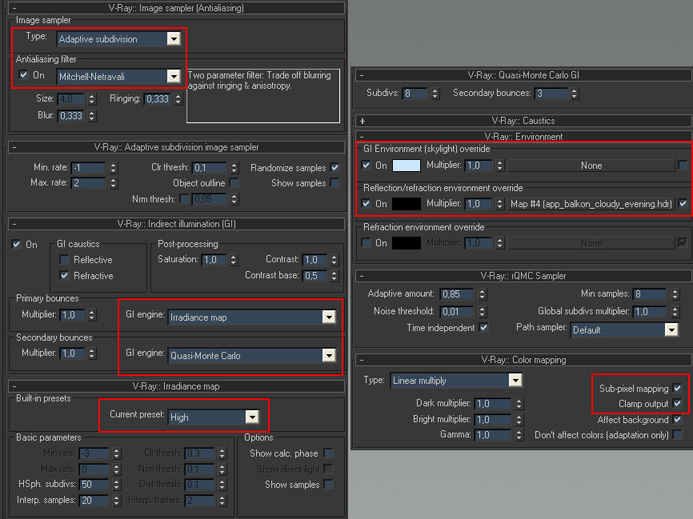693x519 pixels.
Task: Open the Irradiance map Current preset dropdown
Action: point(213,417)
